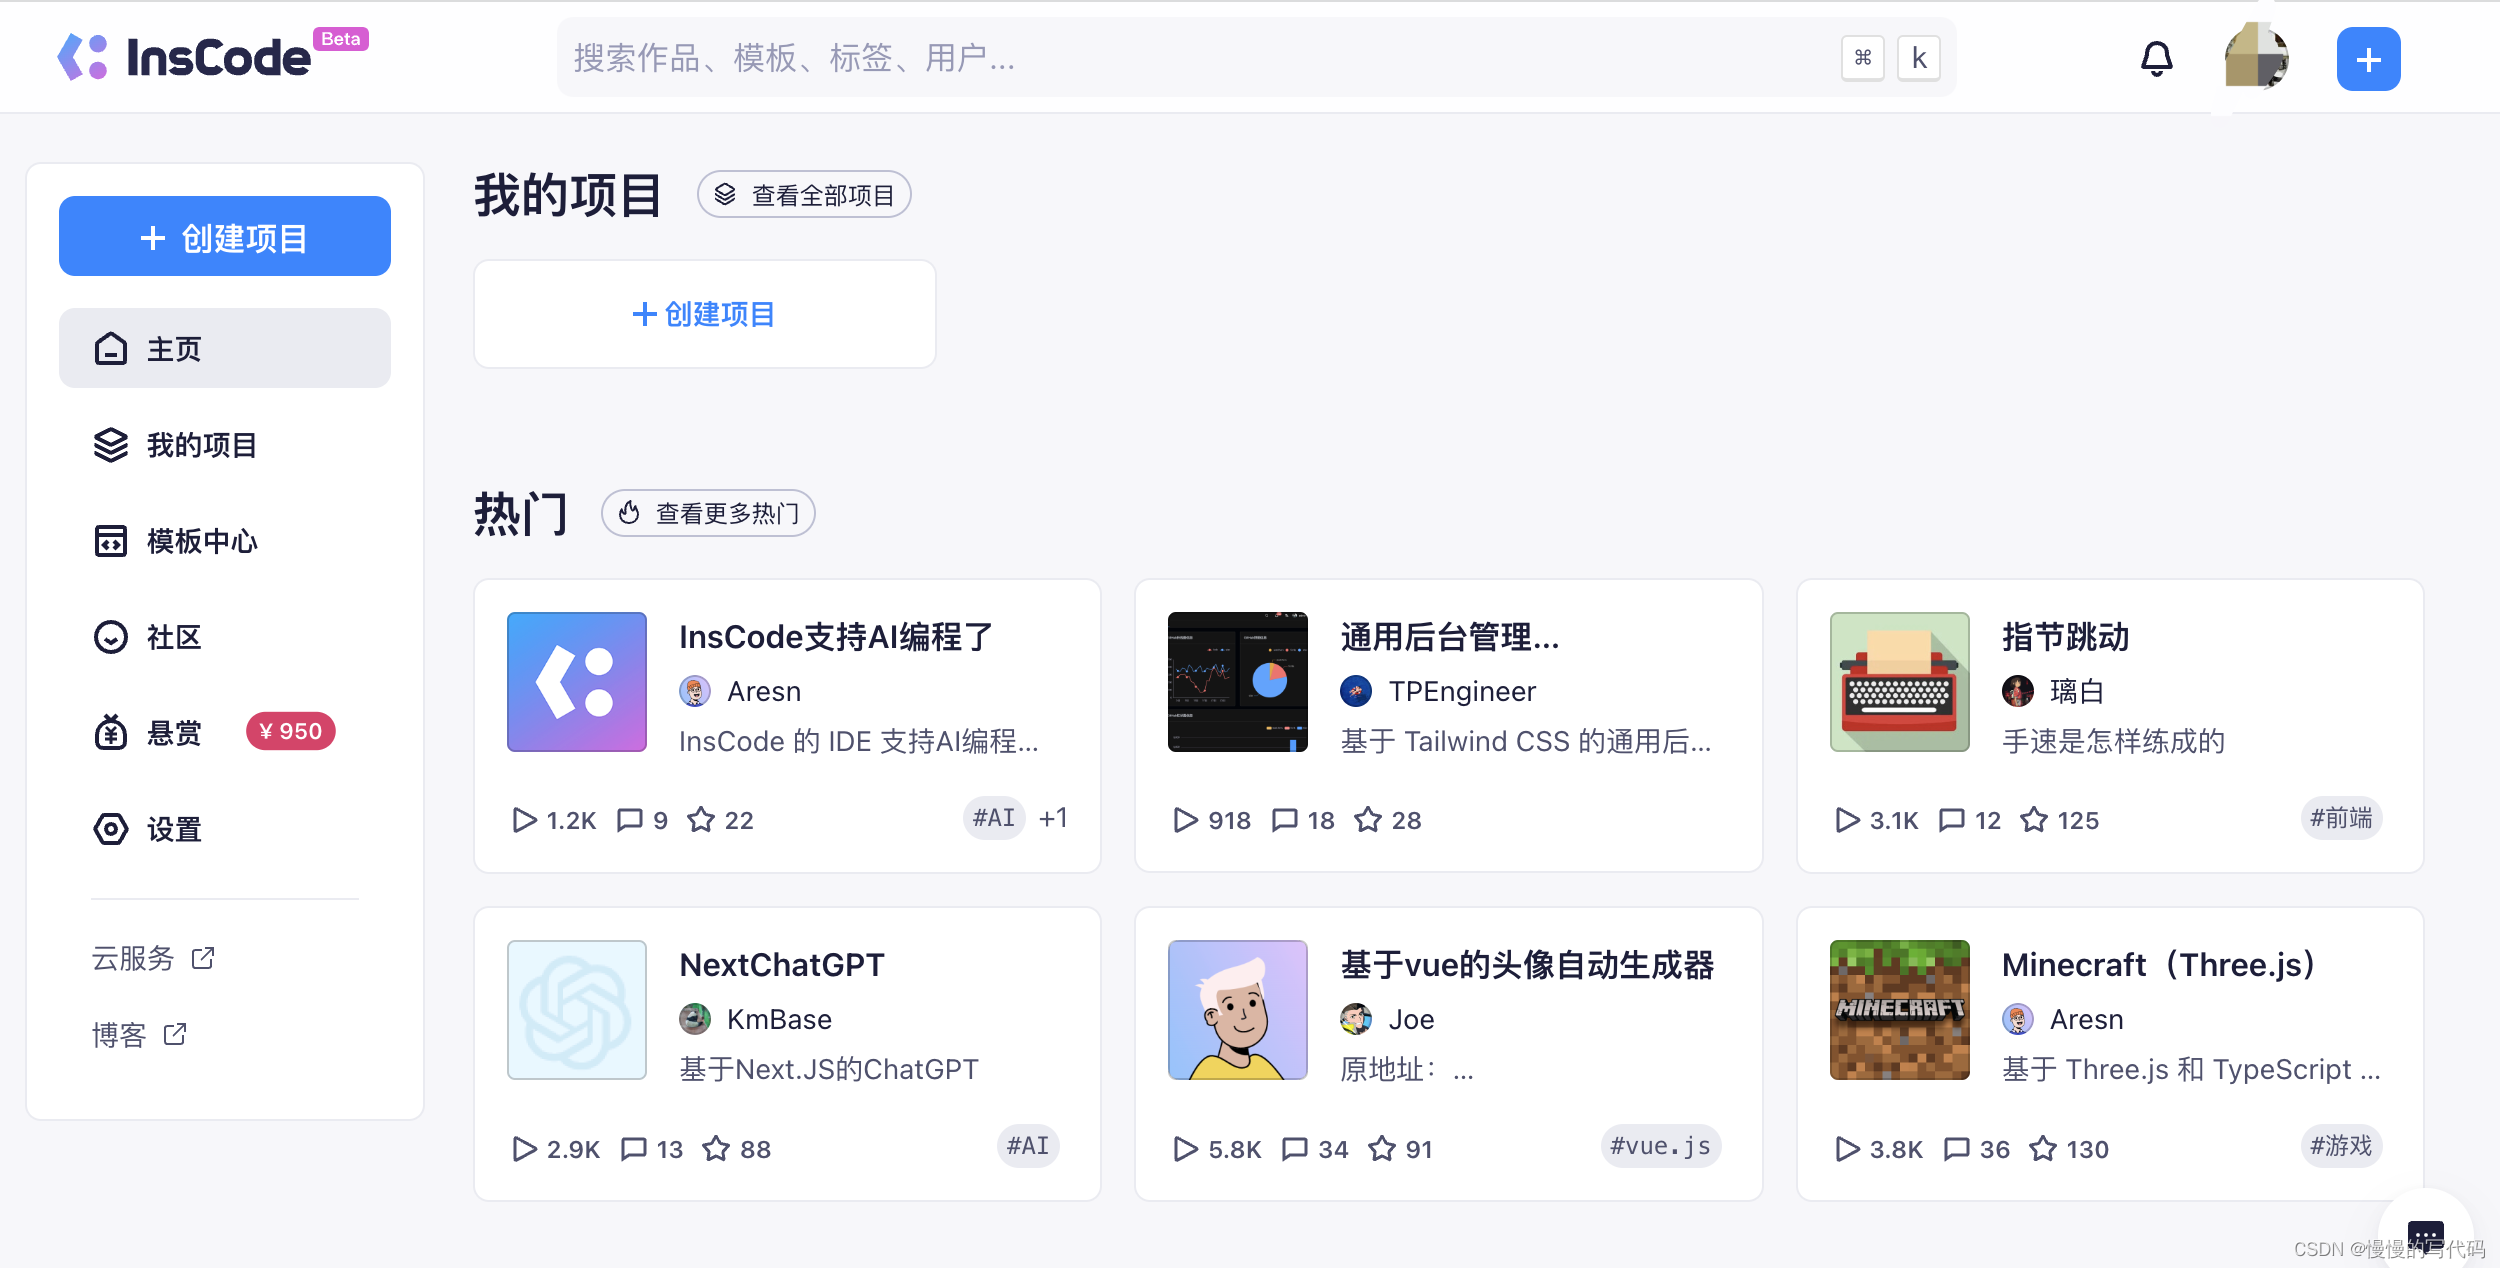Click 查看全部项目 button
Image resolution: width=2500 pixels, height=1268 pixels.
click(x=804, y=195)
